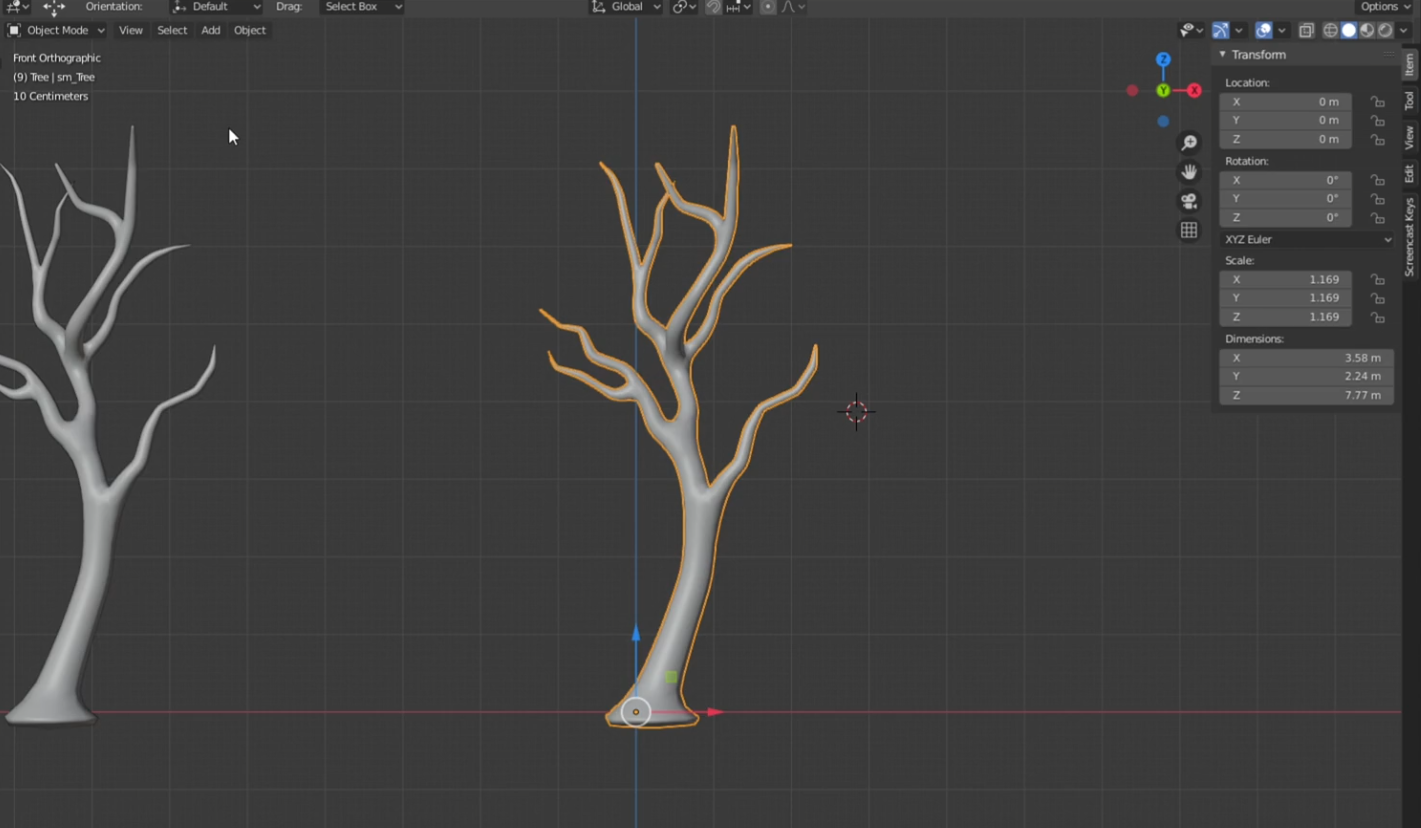
Task: Lock the Location Y value
Action: click(1378, 120)
